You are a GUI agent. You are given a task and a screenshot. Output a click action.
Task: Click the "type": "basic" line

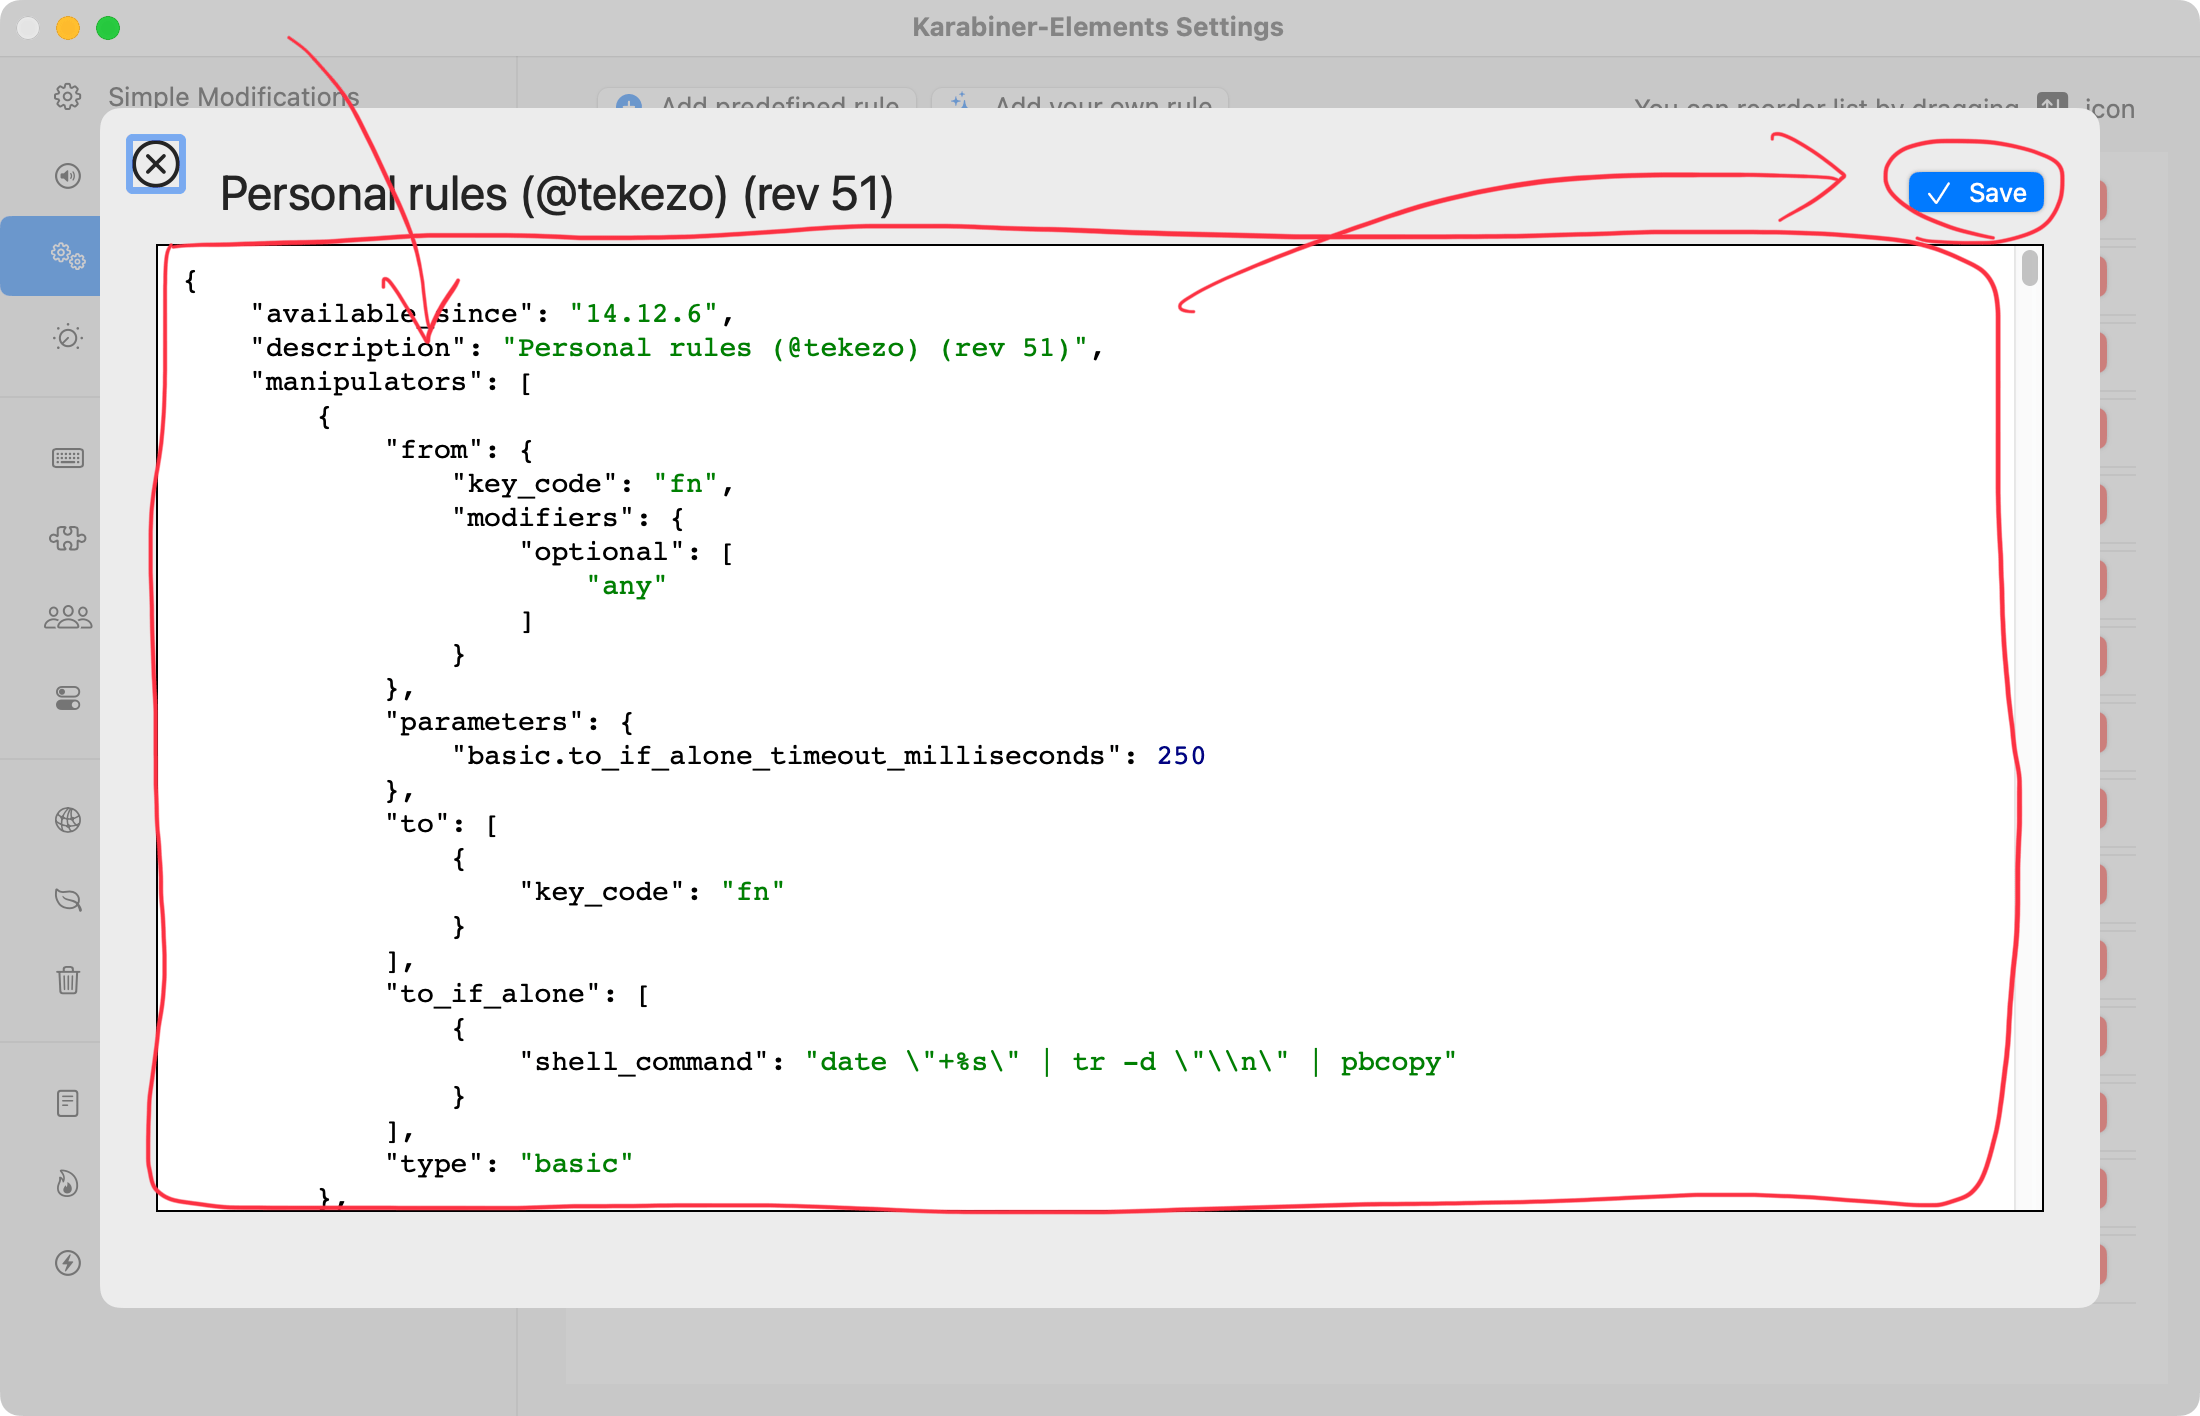[509, 1164]
